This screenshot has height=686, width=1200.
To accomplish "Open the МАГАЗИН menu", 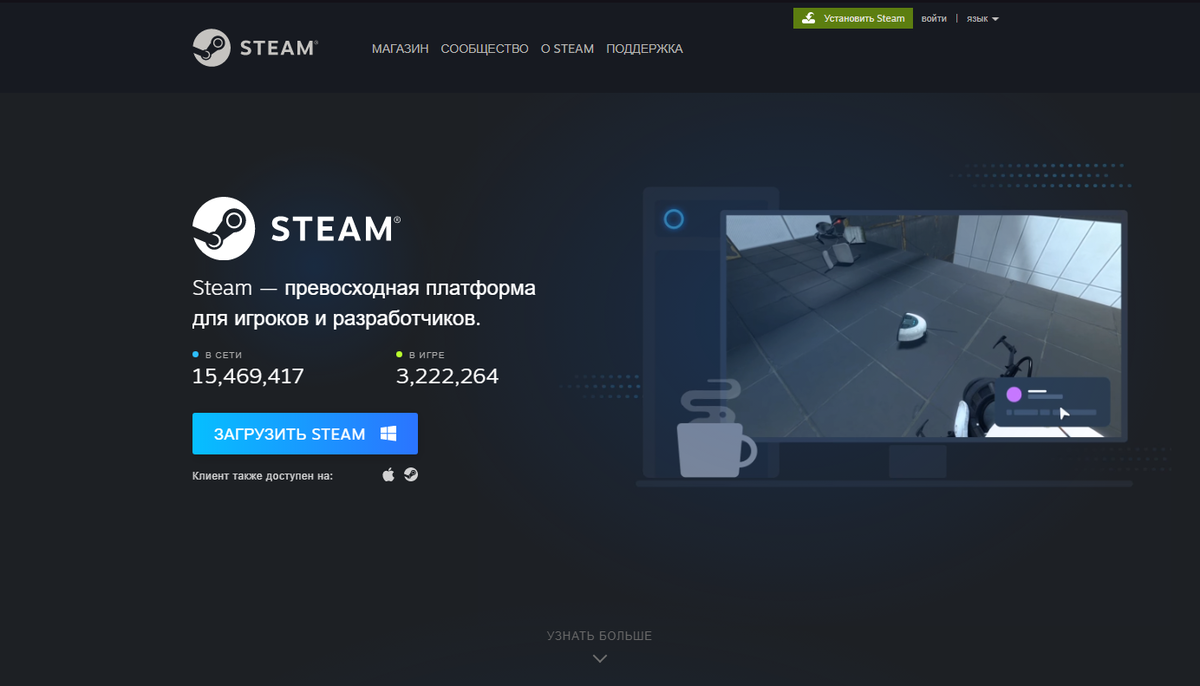I will [x=400, y=48].
